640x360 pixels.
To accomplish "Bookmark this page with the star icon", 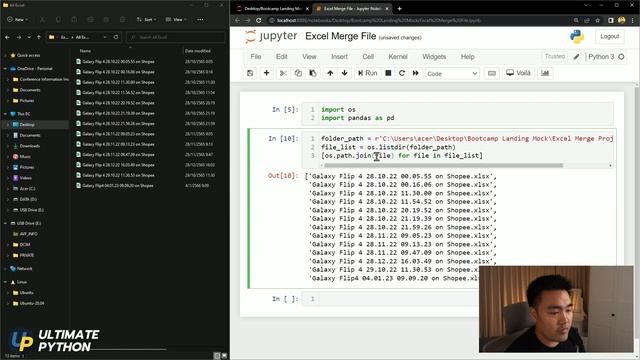I will pyautogui.click(x=598, y=20).
